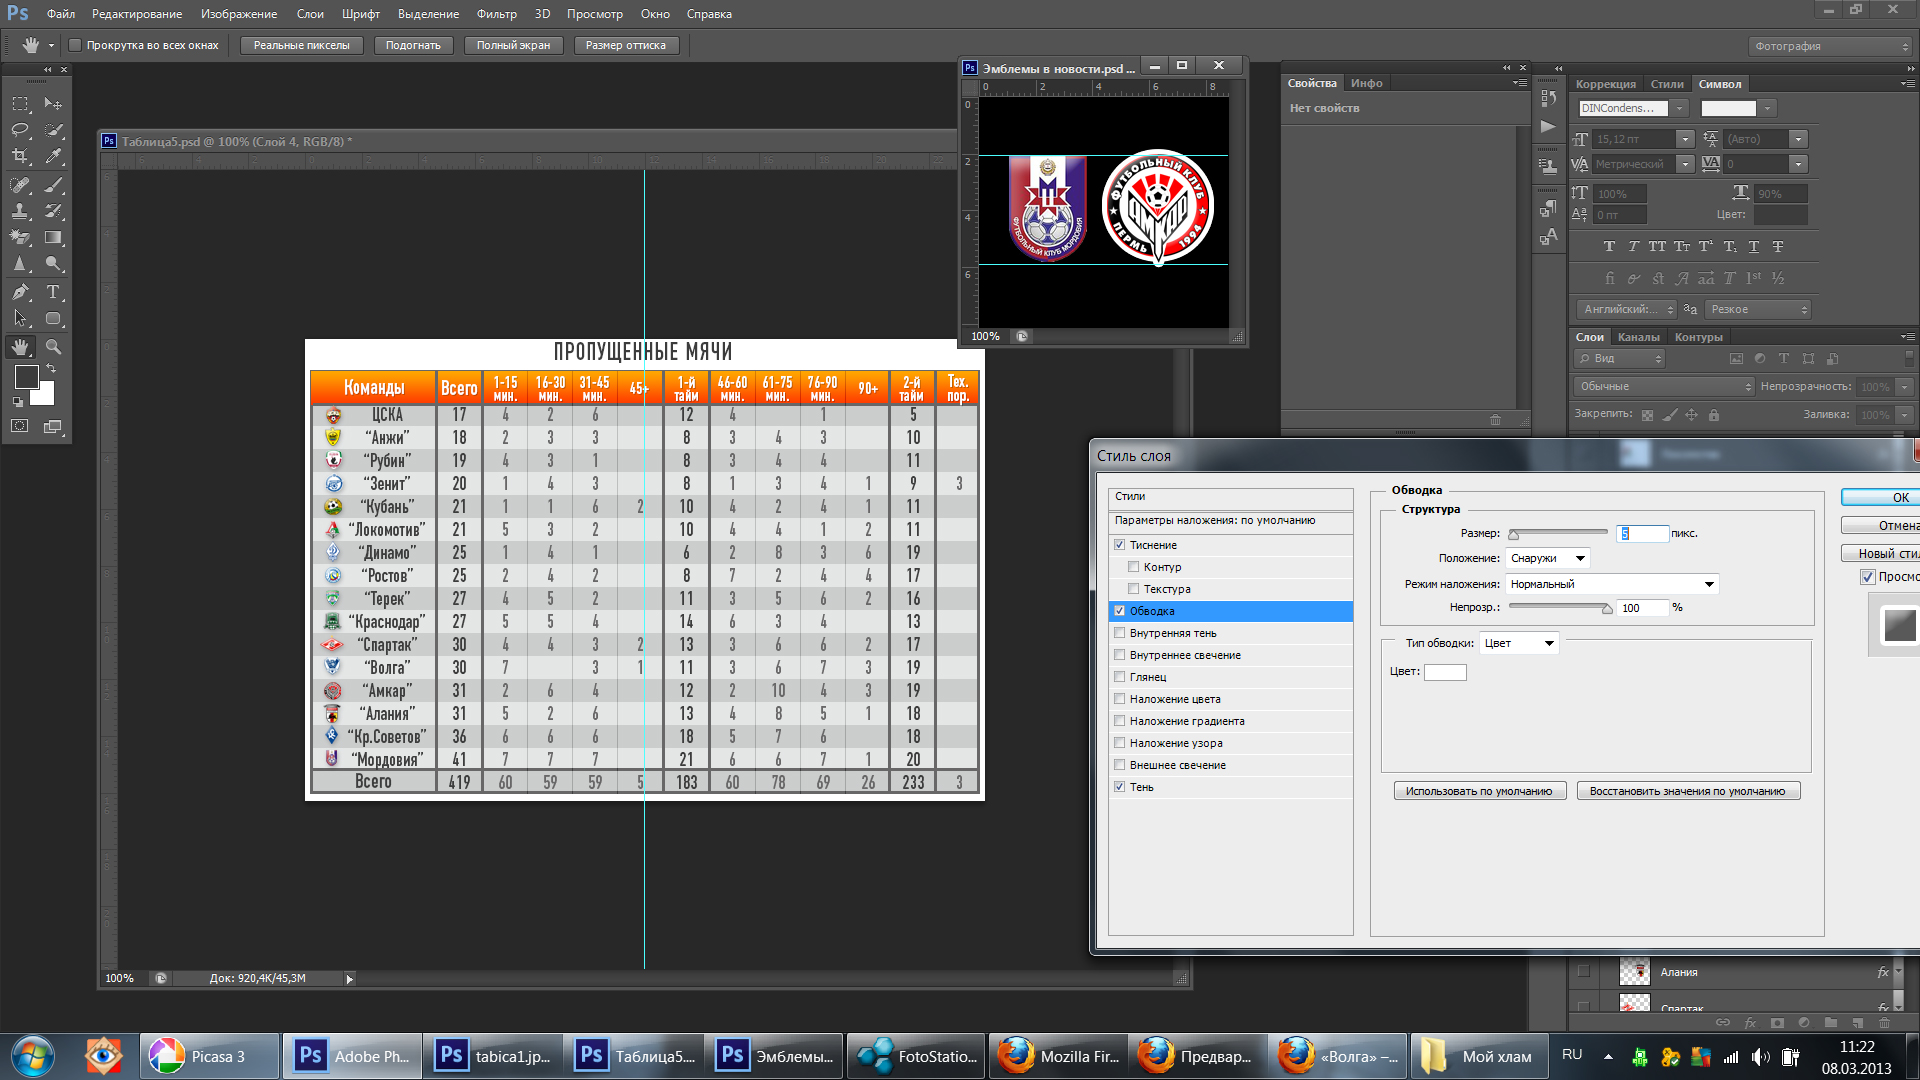Open the Режим наложения dropdown
The height and width of the screenshot is (1080, 1920).
tap(1612, 584)
